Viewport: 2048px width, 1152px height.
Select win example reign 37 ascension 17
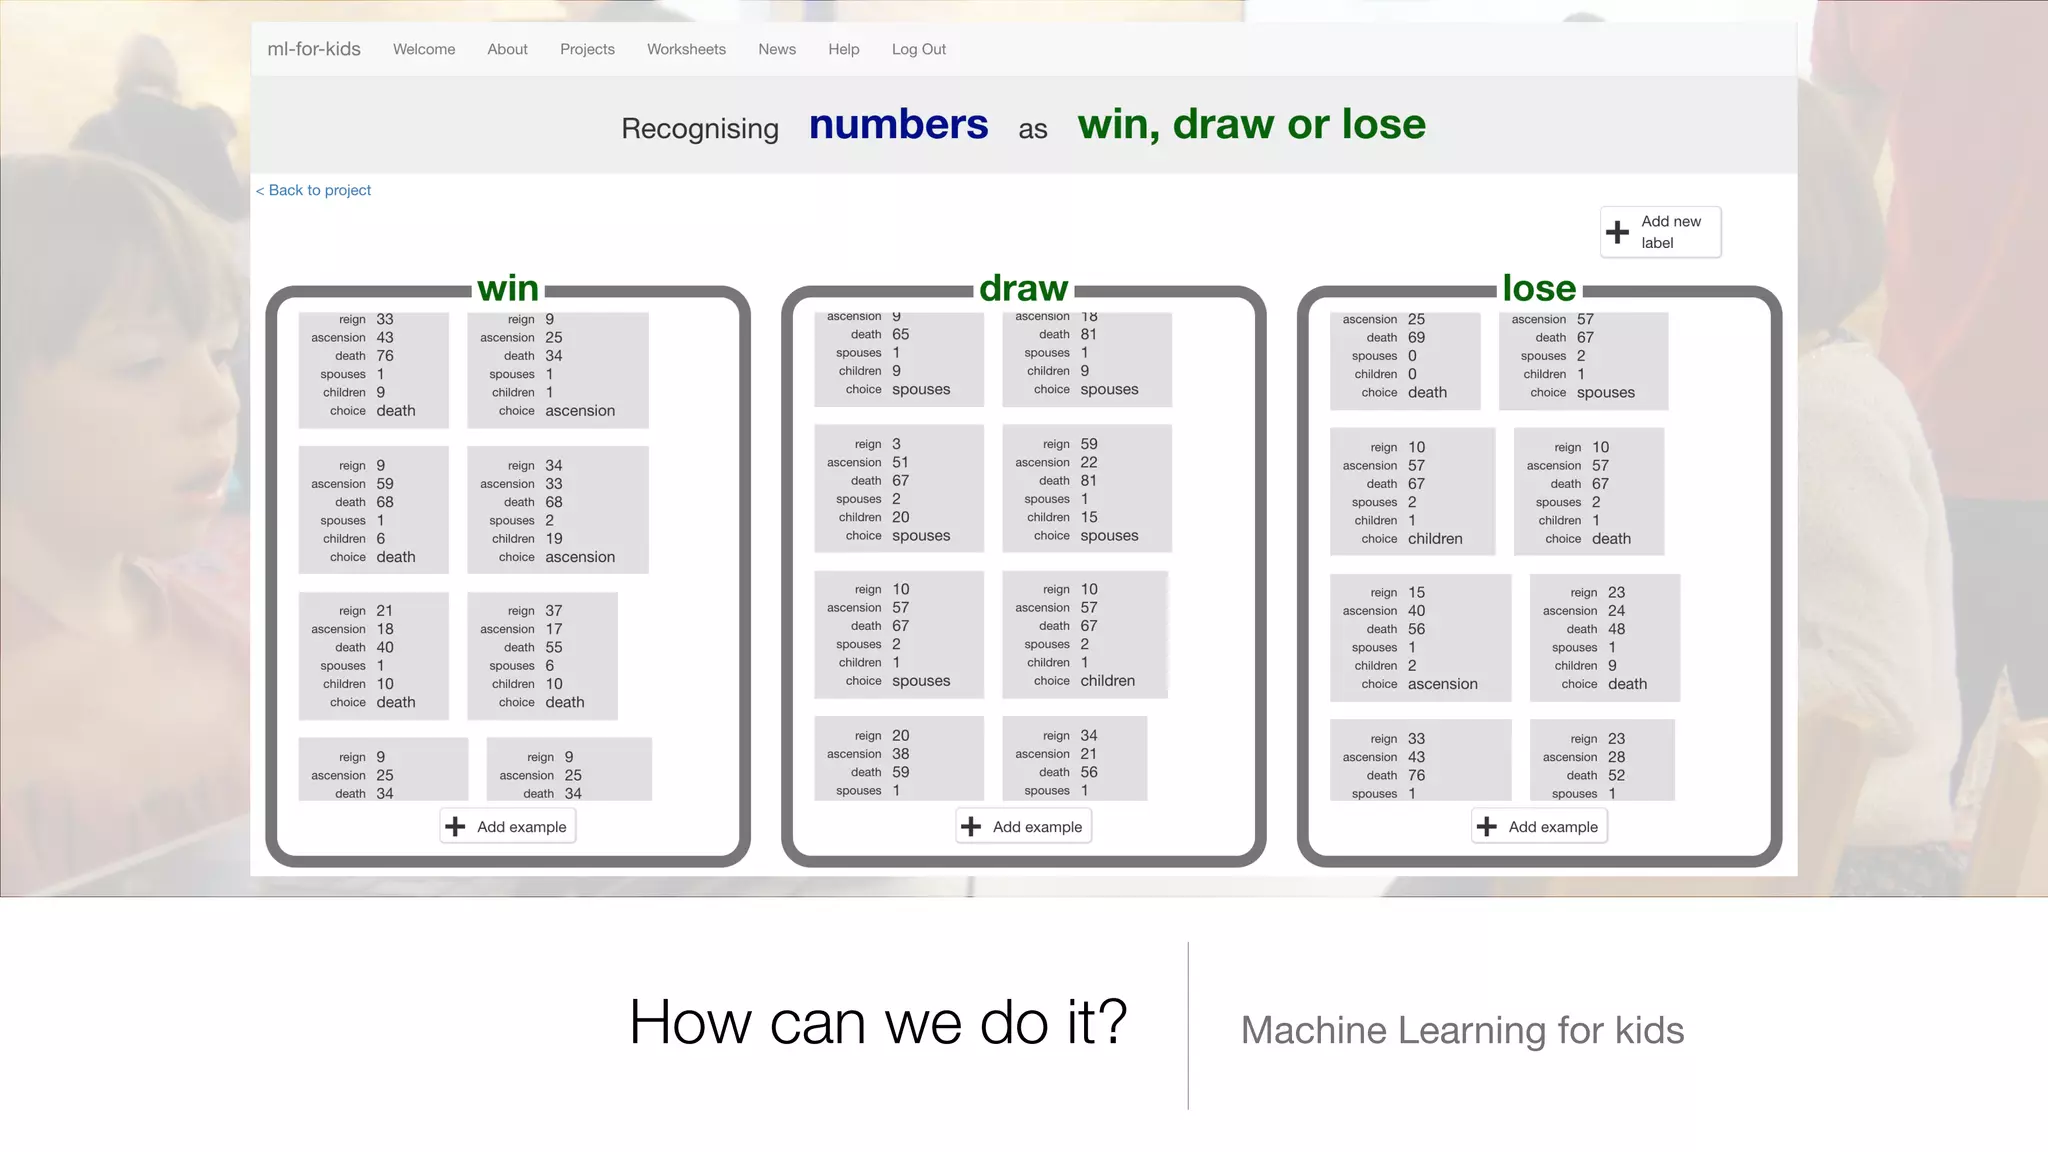pos(543,656)
